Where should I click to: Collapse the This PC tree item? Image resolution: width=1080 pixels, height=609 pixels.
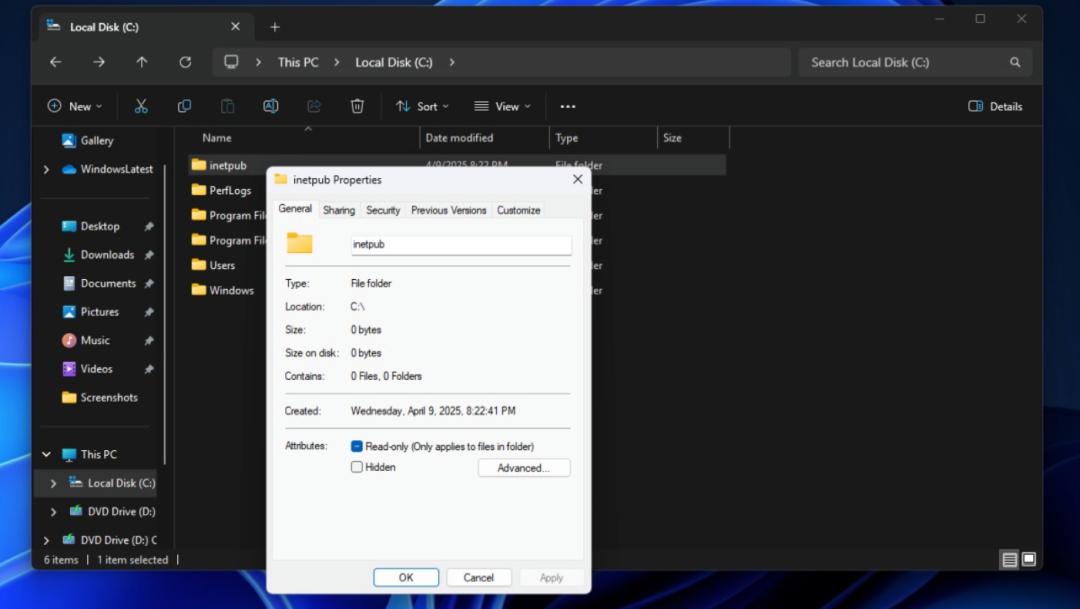(45, 454)
